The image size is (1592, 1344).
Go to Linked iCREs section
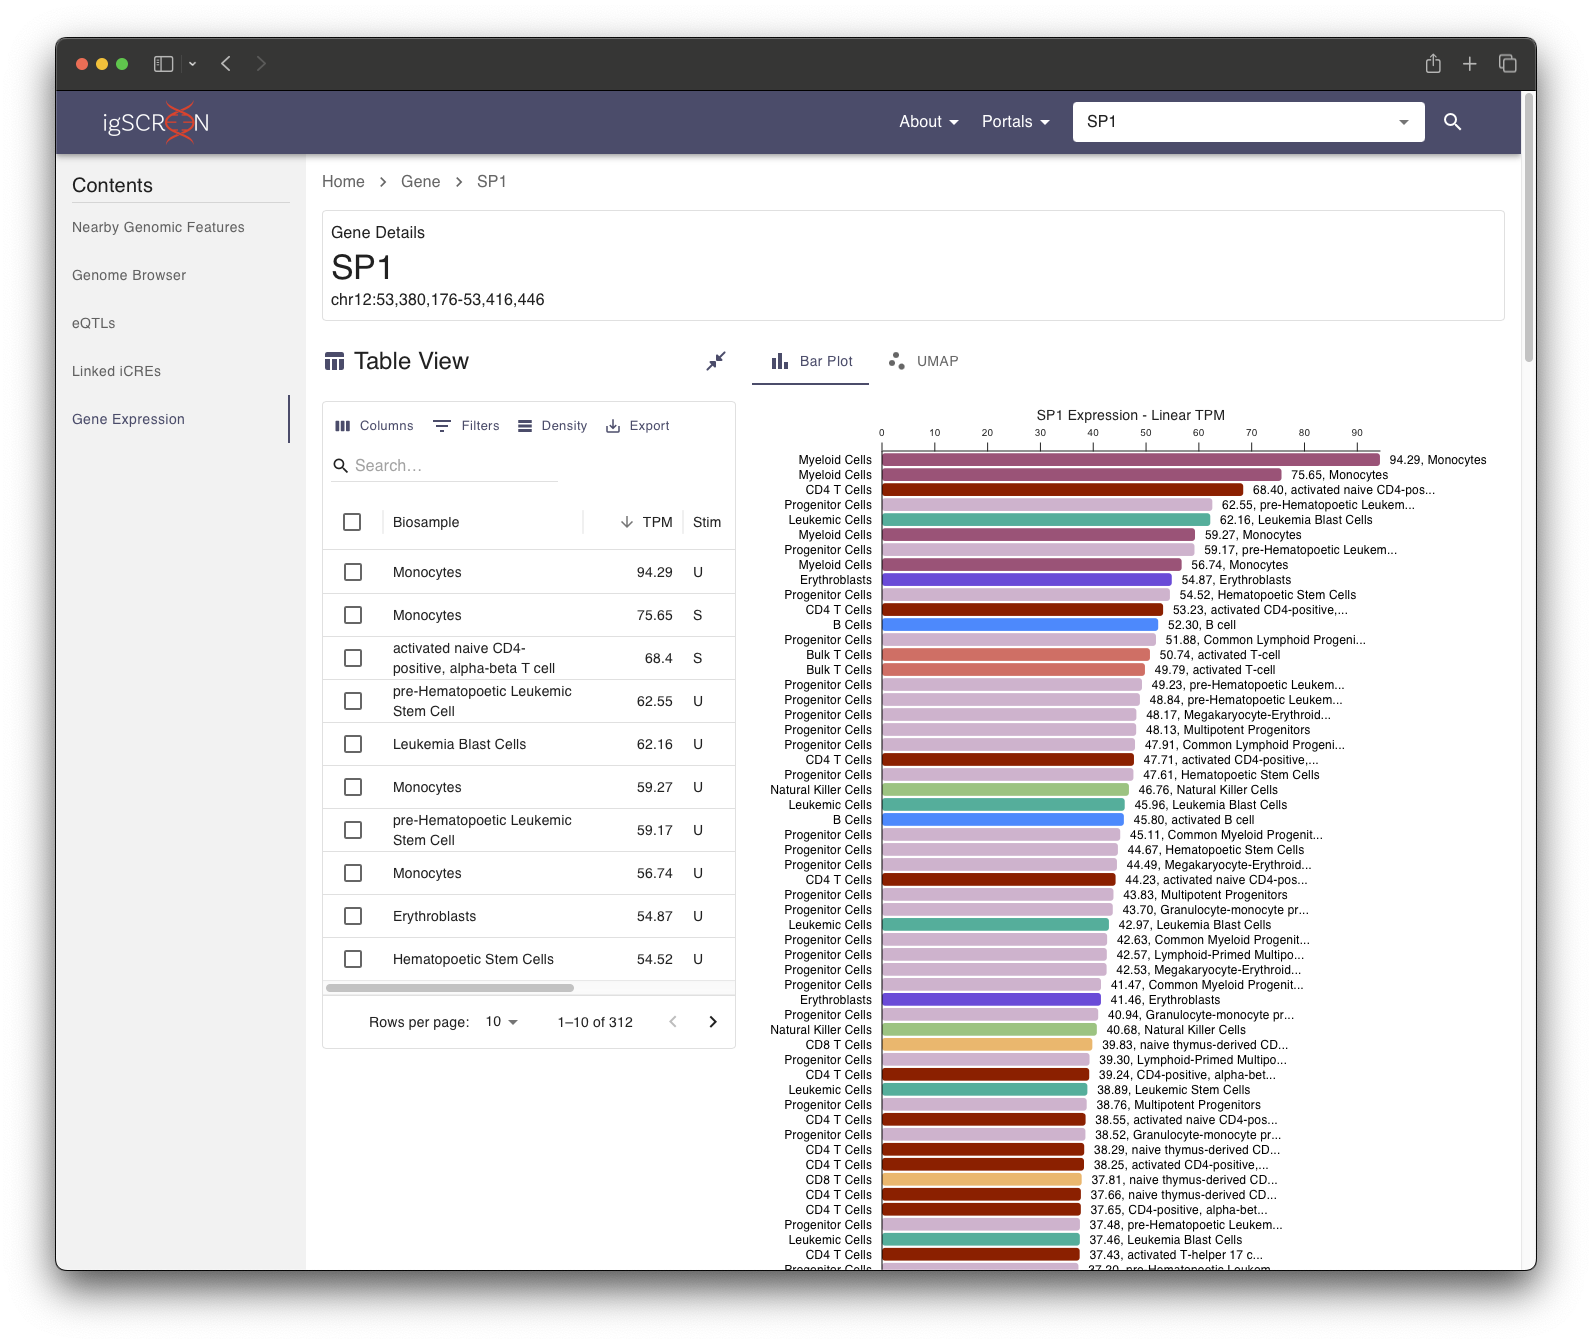pyautogui.click(x=116, y=371)
